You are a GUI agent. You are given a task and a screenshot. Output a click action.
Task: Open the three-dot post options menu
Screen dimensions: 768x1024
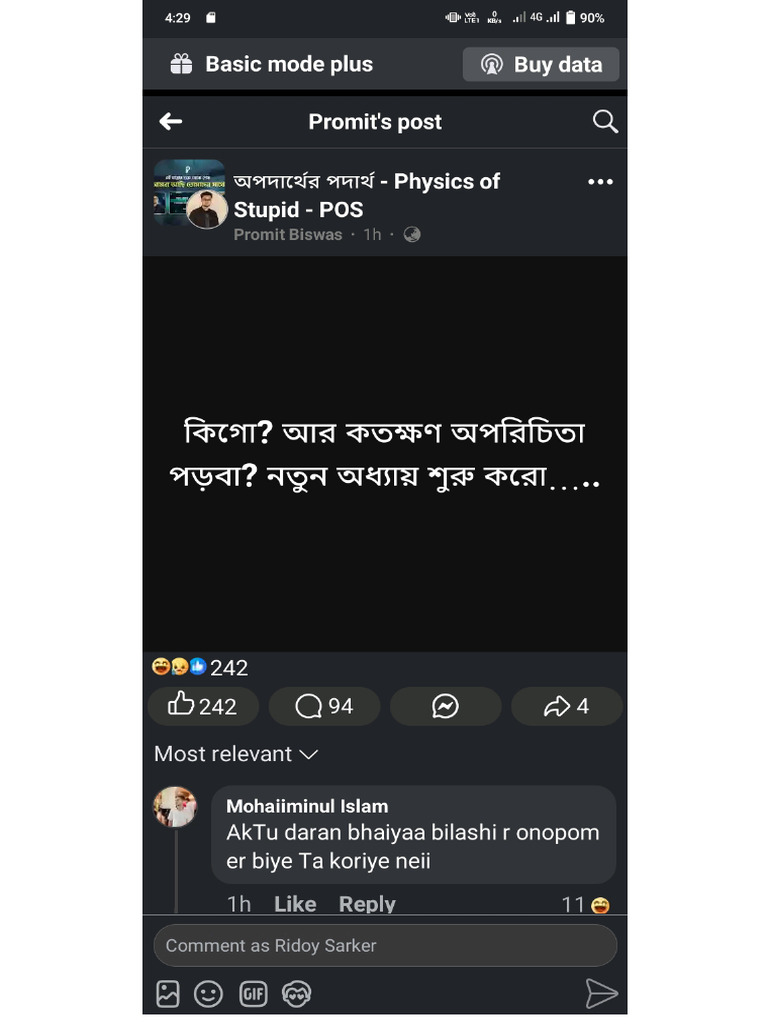(x=600, y=182)
